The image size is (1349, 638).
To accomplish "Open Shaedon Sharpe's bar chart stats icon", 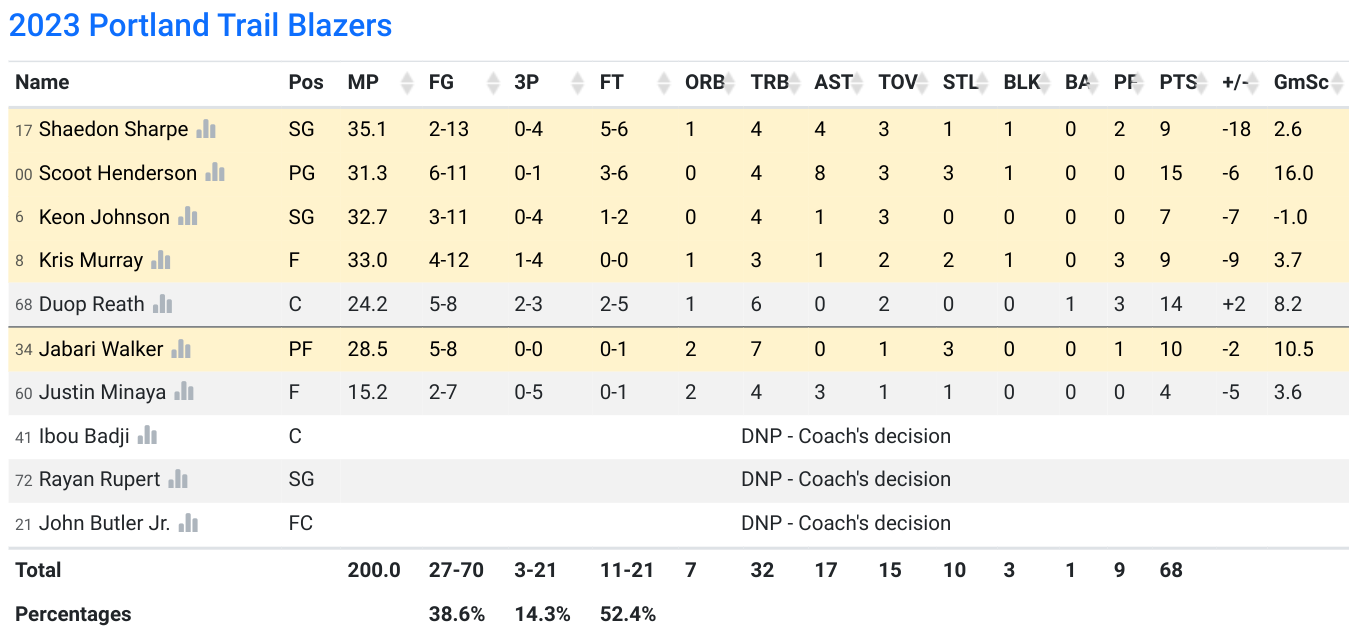I will pos(207,129).
